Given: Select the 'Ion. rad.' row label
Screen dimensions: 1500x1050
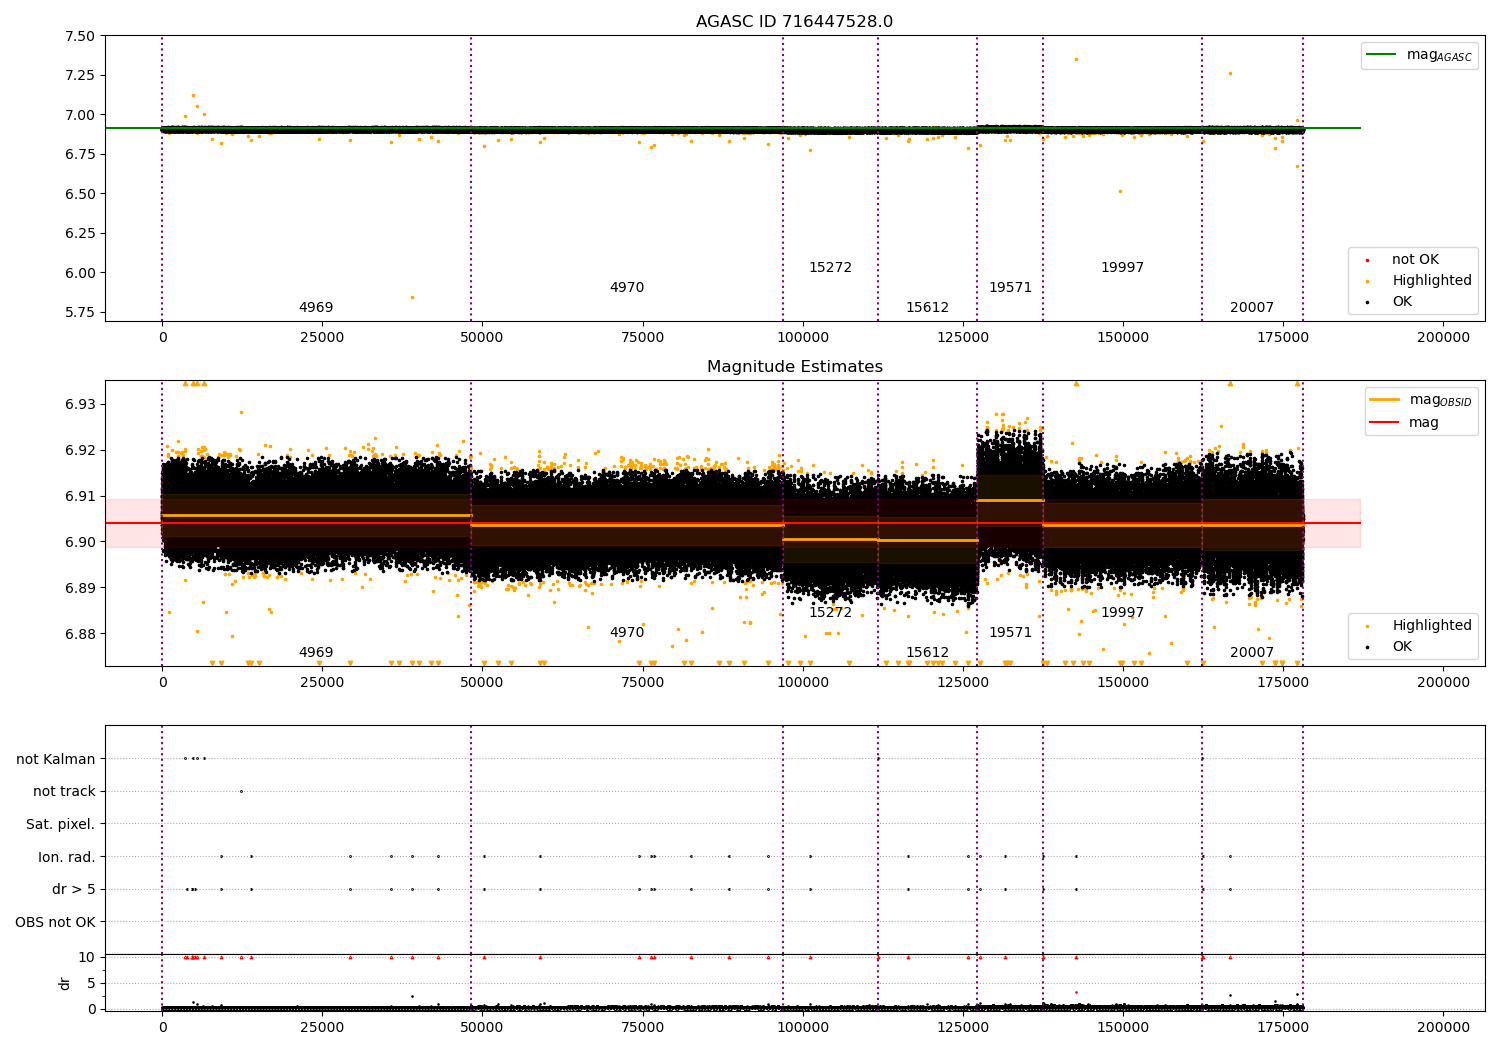Looking at the screenshot, I should click(66, 857).
